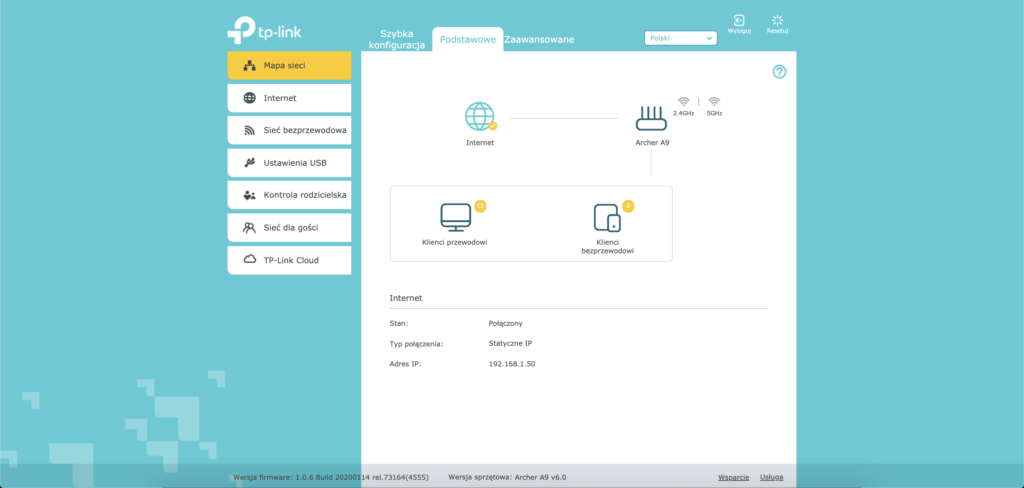The height and width of the screenshot is (488, 1024).
Task: Open Ustawienia USB menu item
Action: (289, 162)
